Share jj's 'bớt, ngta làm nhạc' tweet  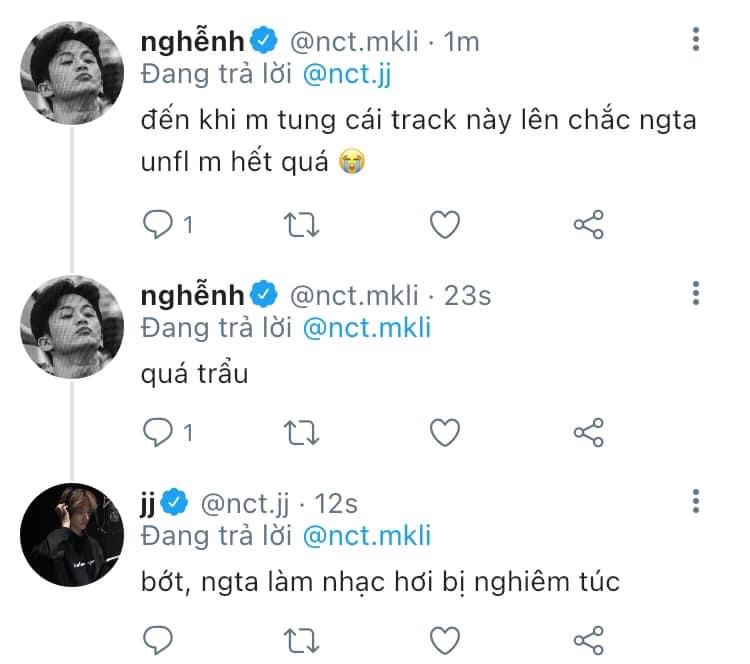(588, 638)
